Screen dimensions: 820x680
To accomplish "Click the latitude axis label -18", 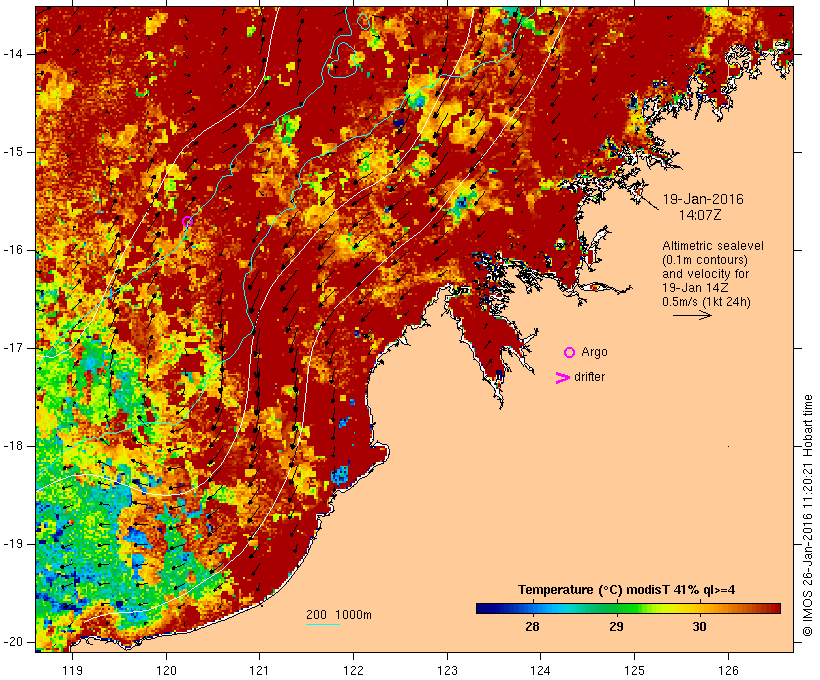I will pyautogui.click(x=13, y=446).
